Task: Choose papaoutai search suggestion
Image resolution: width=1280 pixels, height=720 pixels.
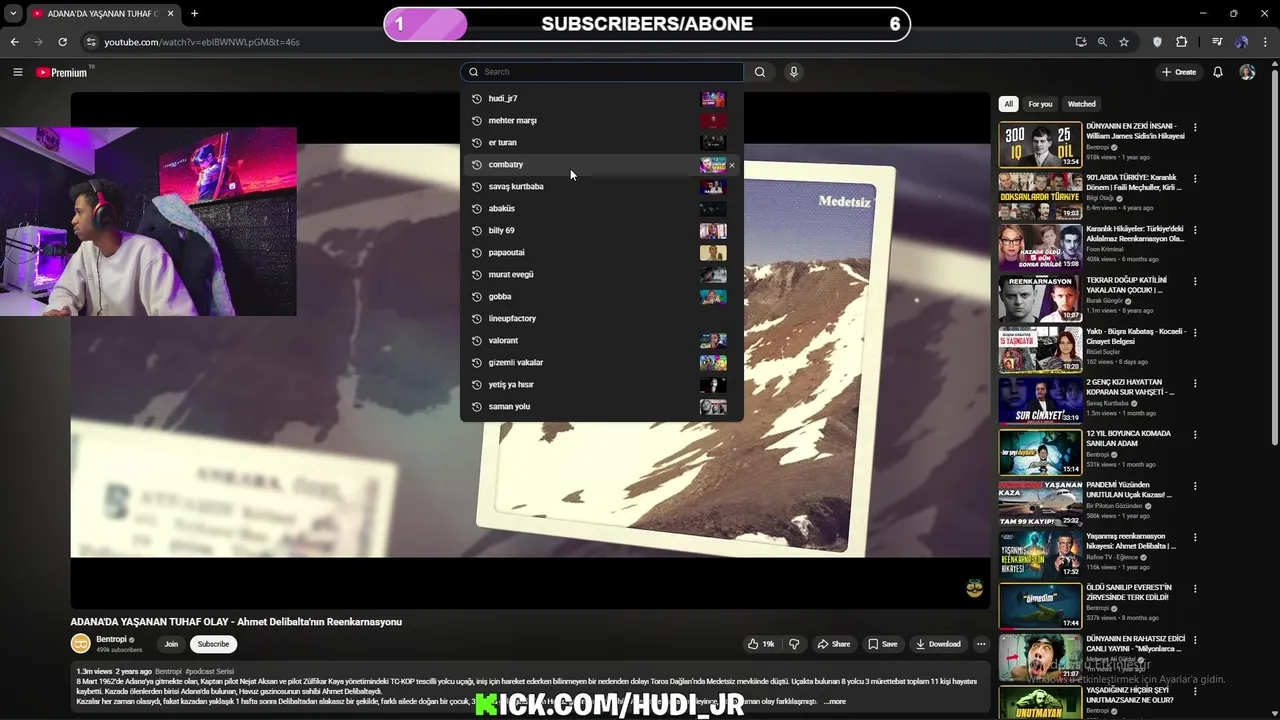Action: click(x=602, y=252)
